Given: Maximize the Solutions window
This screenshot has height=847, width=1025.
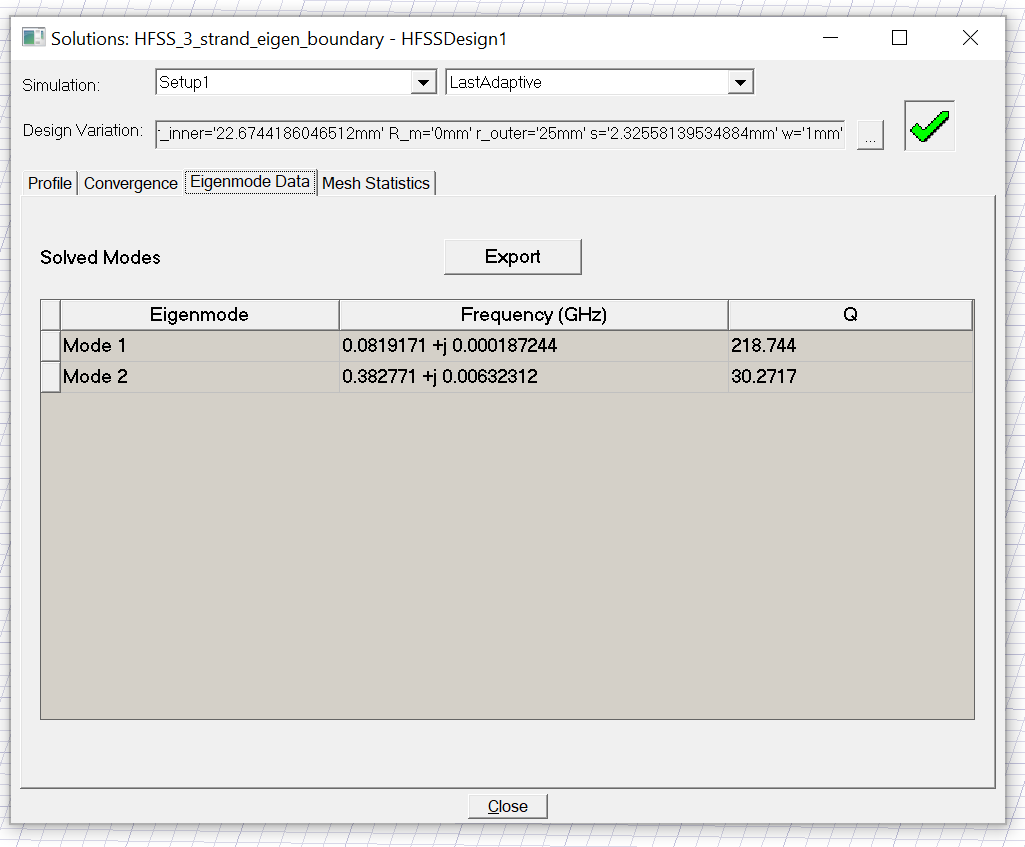Looking at the screenshot, I should (899, 38).
